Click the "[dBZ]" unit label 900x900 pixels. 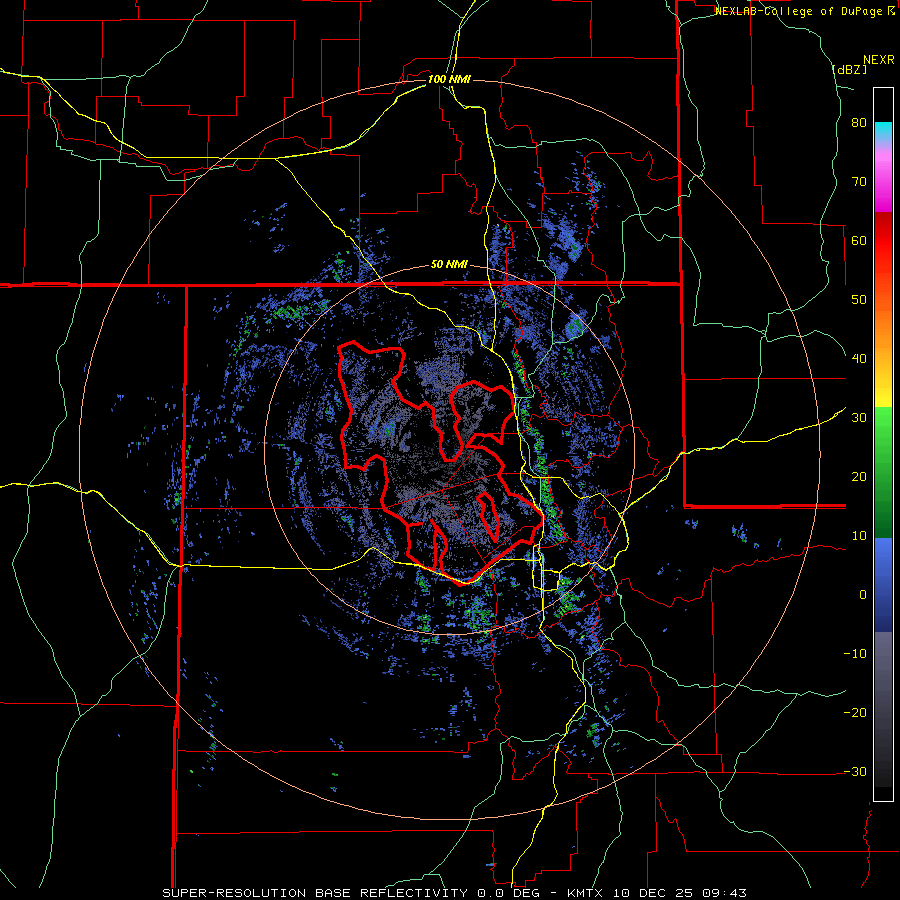point(849,70)
